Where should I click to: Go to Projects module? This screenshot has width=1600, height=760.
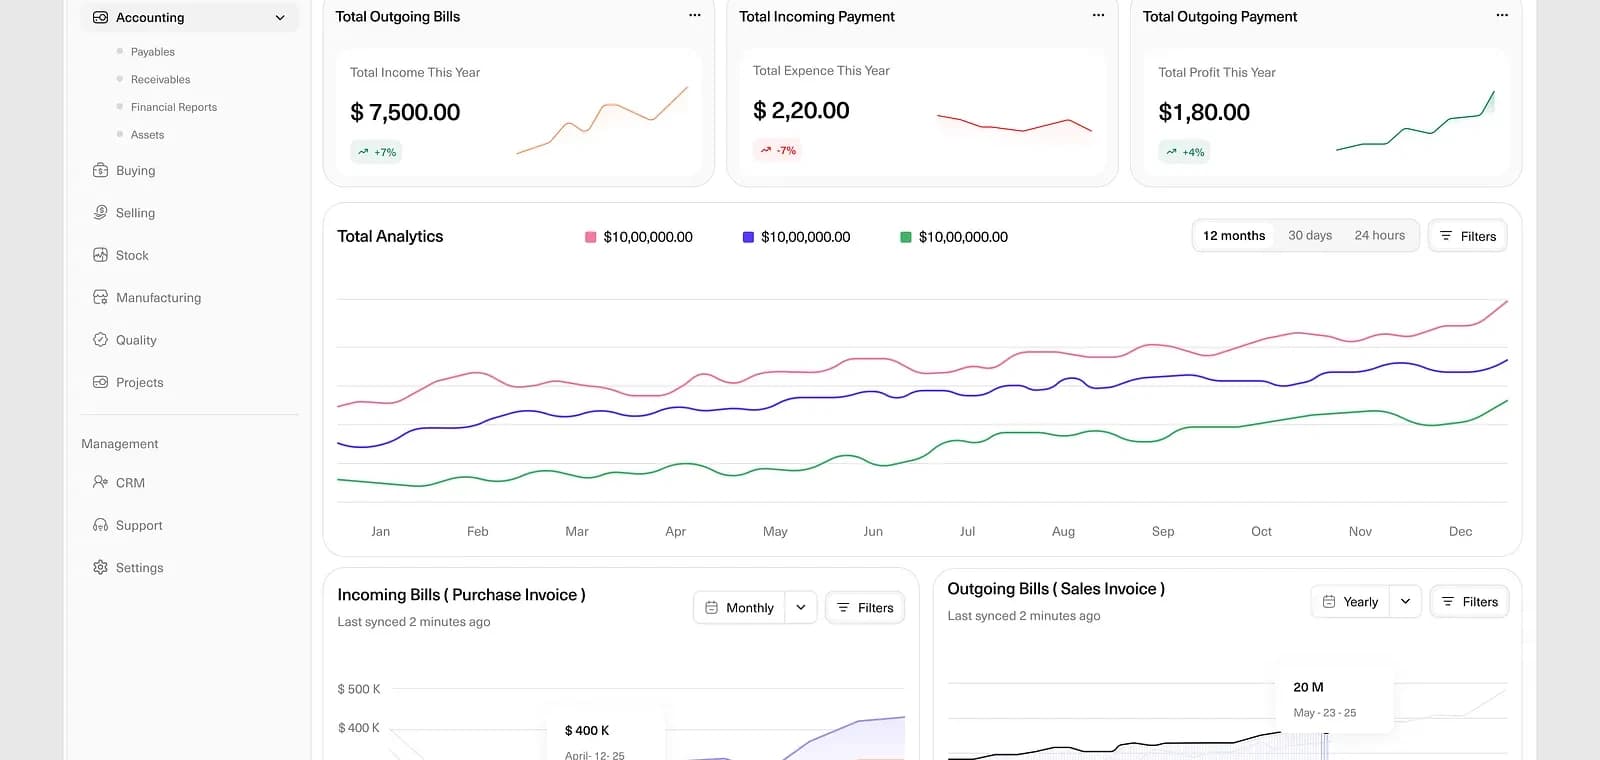140,382
